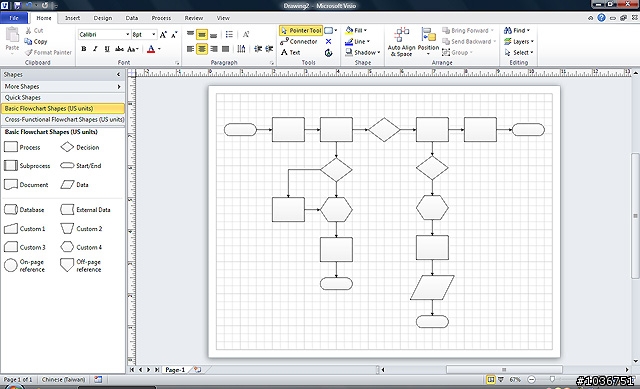Viewport: 640px width, 389px height.
Task: Switch to the Review tab
Action: point(193,18)
